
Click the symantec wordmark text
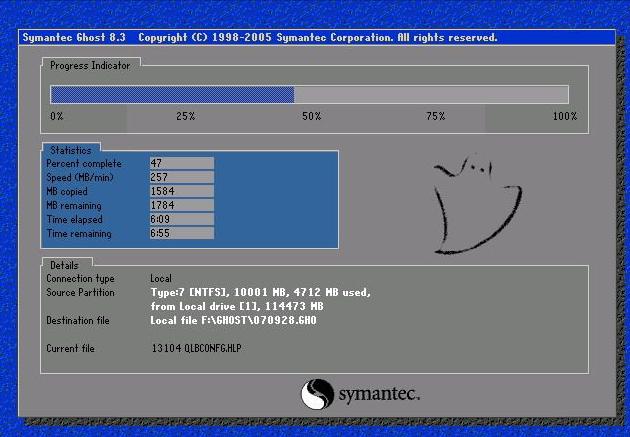379,394
